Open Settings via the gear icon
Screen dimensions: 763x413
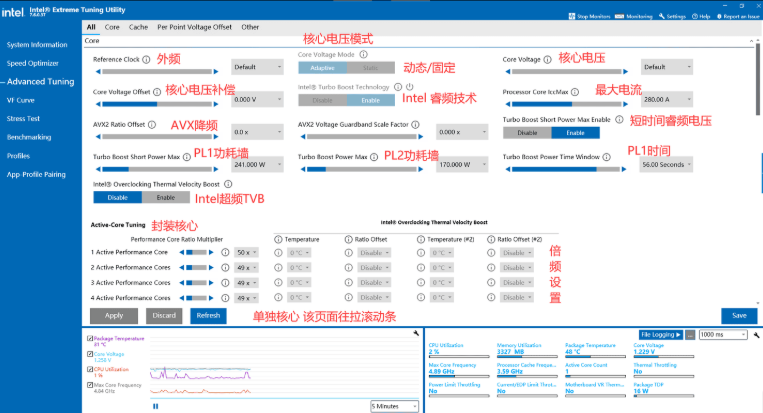[661, 16]
